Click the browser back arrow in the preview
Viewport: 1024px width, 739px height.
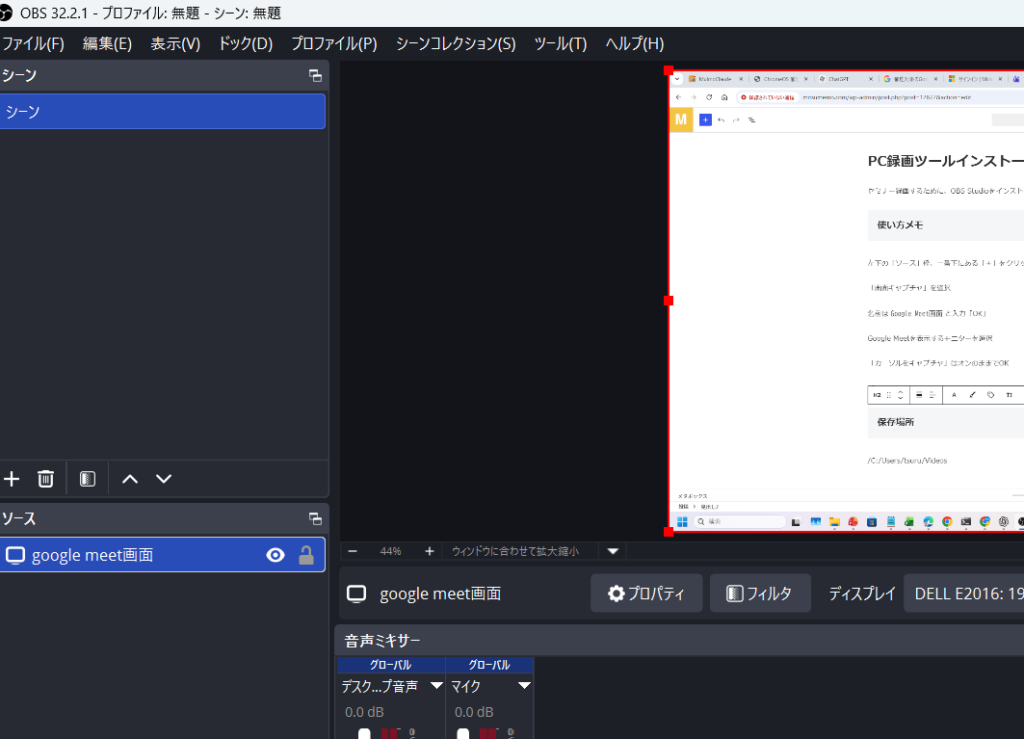(x=679, y=97)
